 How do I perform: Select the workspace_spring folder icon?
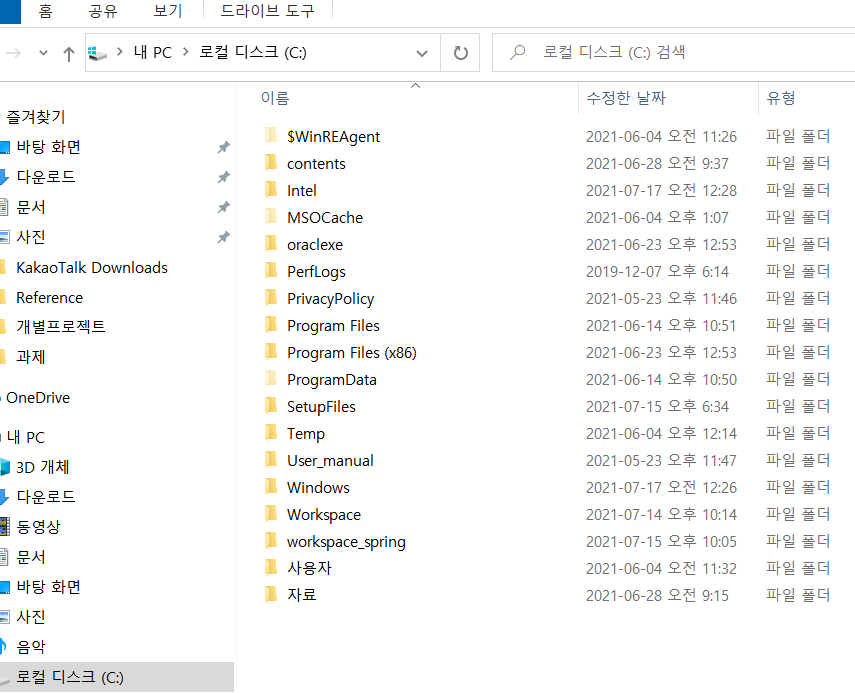tap(270, 541)
